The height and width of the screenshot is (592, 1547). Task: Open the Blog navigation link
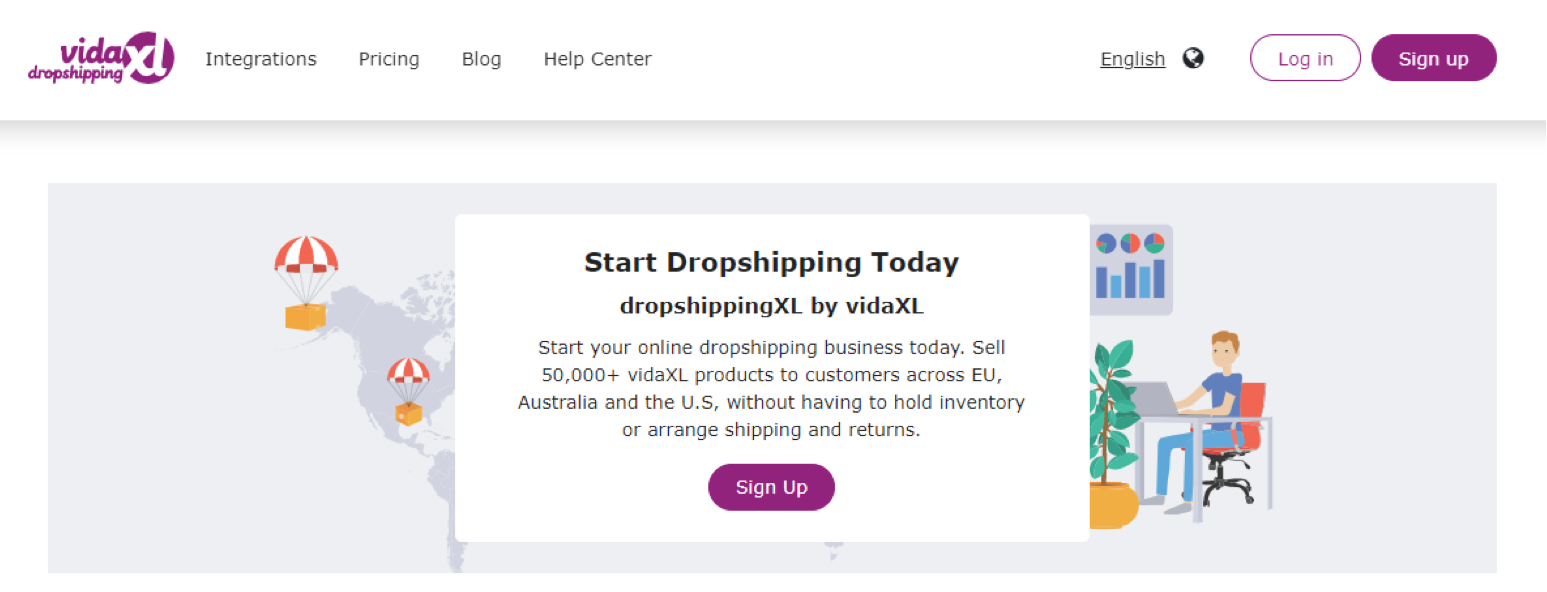(x=481, y=59)
